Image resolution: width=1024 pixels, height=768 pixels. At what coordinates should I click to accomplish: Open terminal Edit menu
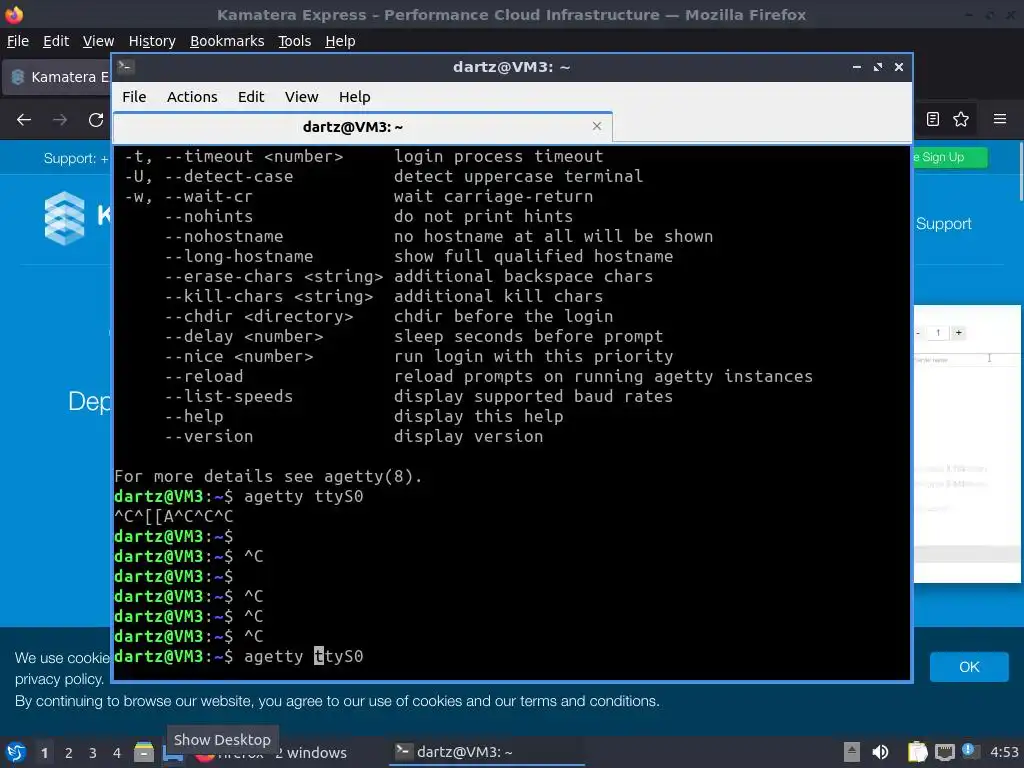tap(251, 97)
